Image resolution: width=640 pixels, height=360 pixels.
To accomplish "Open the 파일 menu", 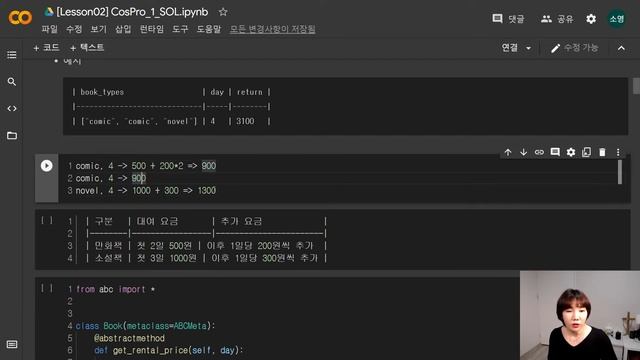I will (x=49, y=29).
